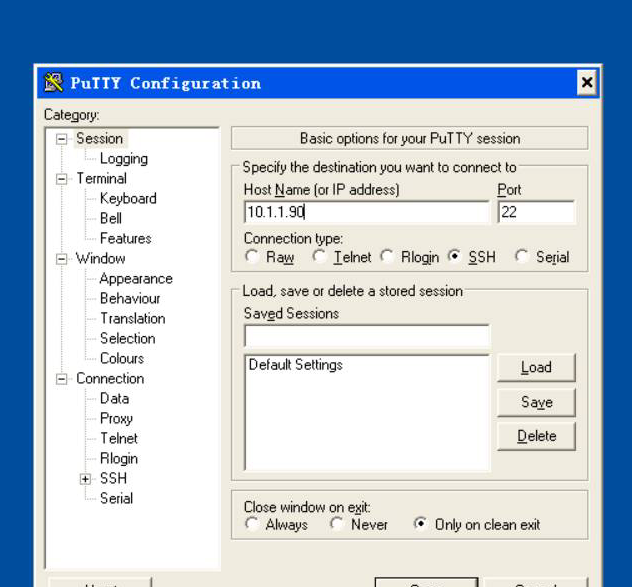Click the Load button

click(x=536, y=367)
